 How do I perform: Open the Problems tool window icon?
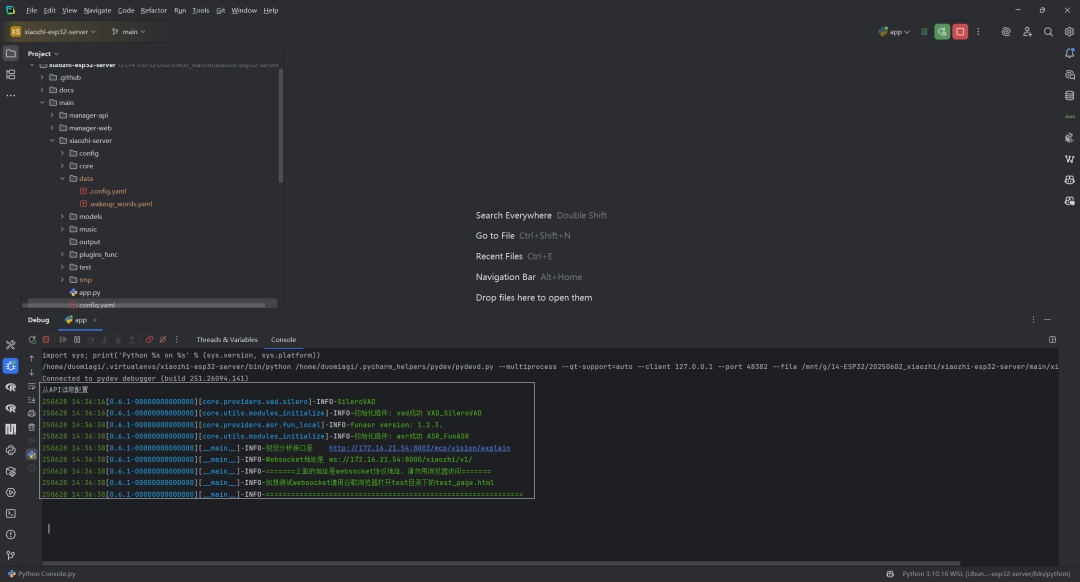[10, 534]
